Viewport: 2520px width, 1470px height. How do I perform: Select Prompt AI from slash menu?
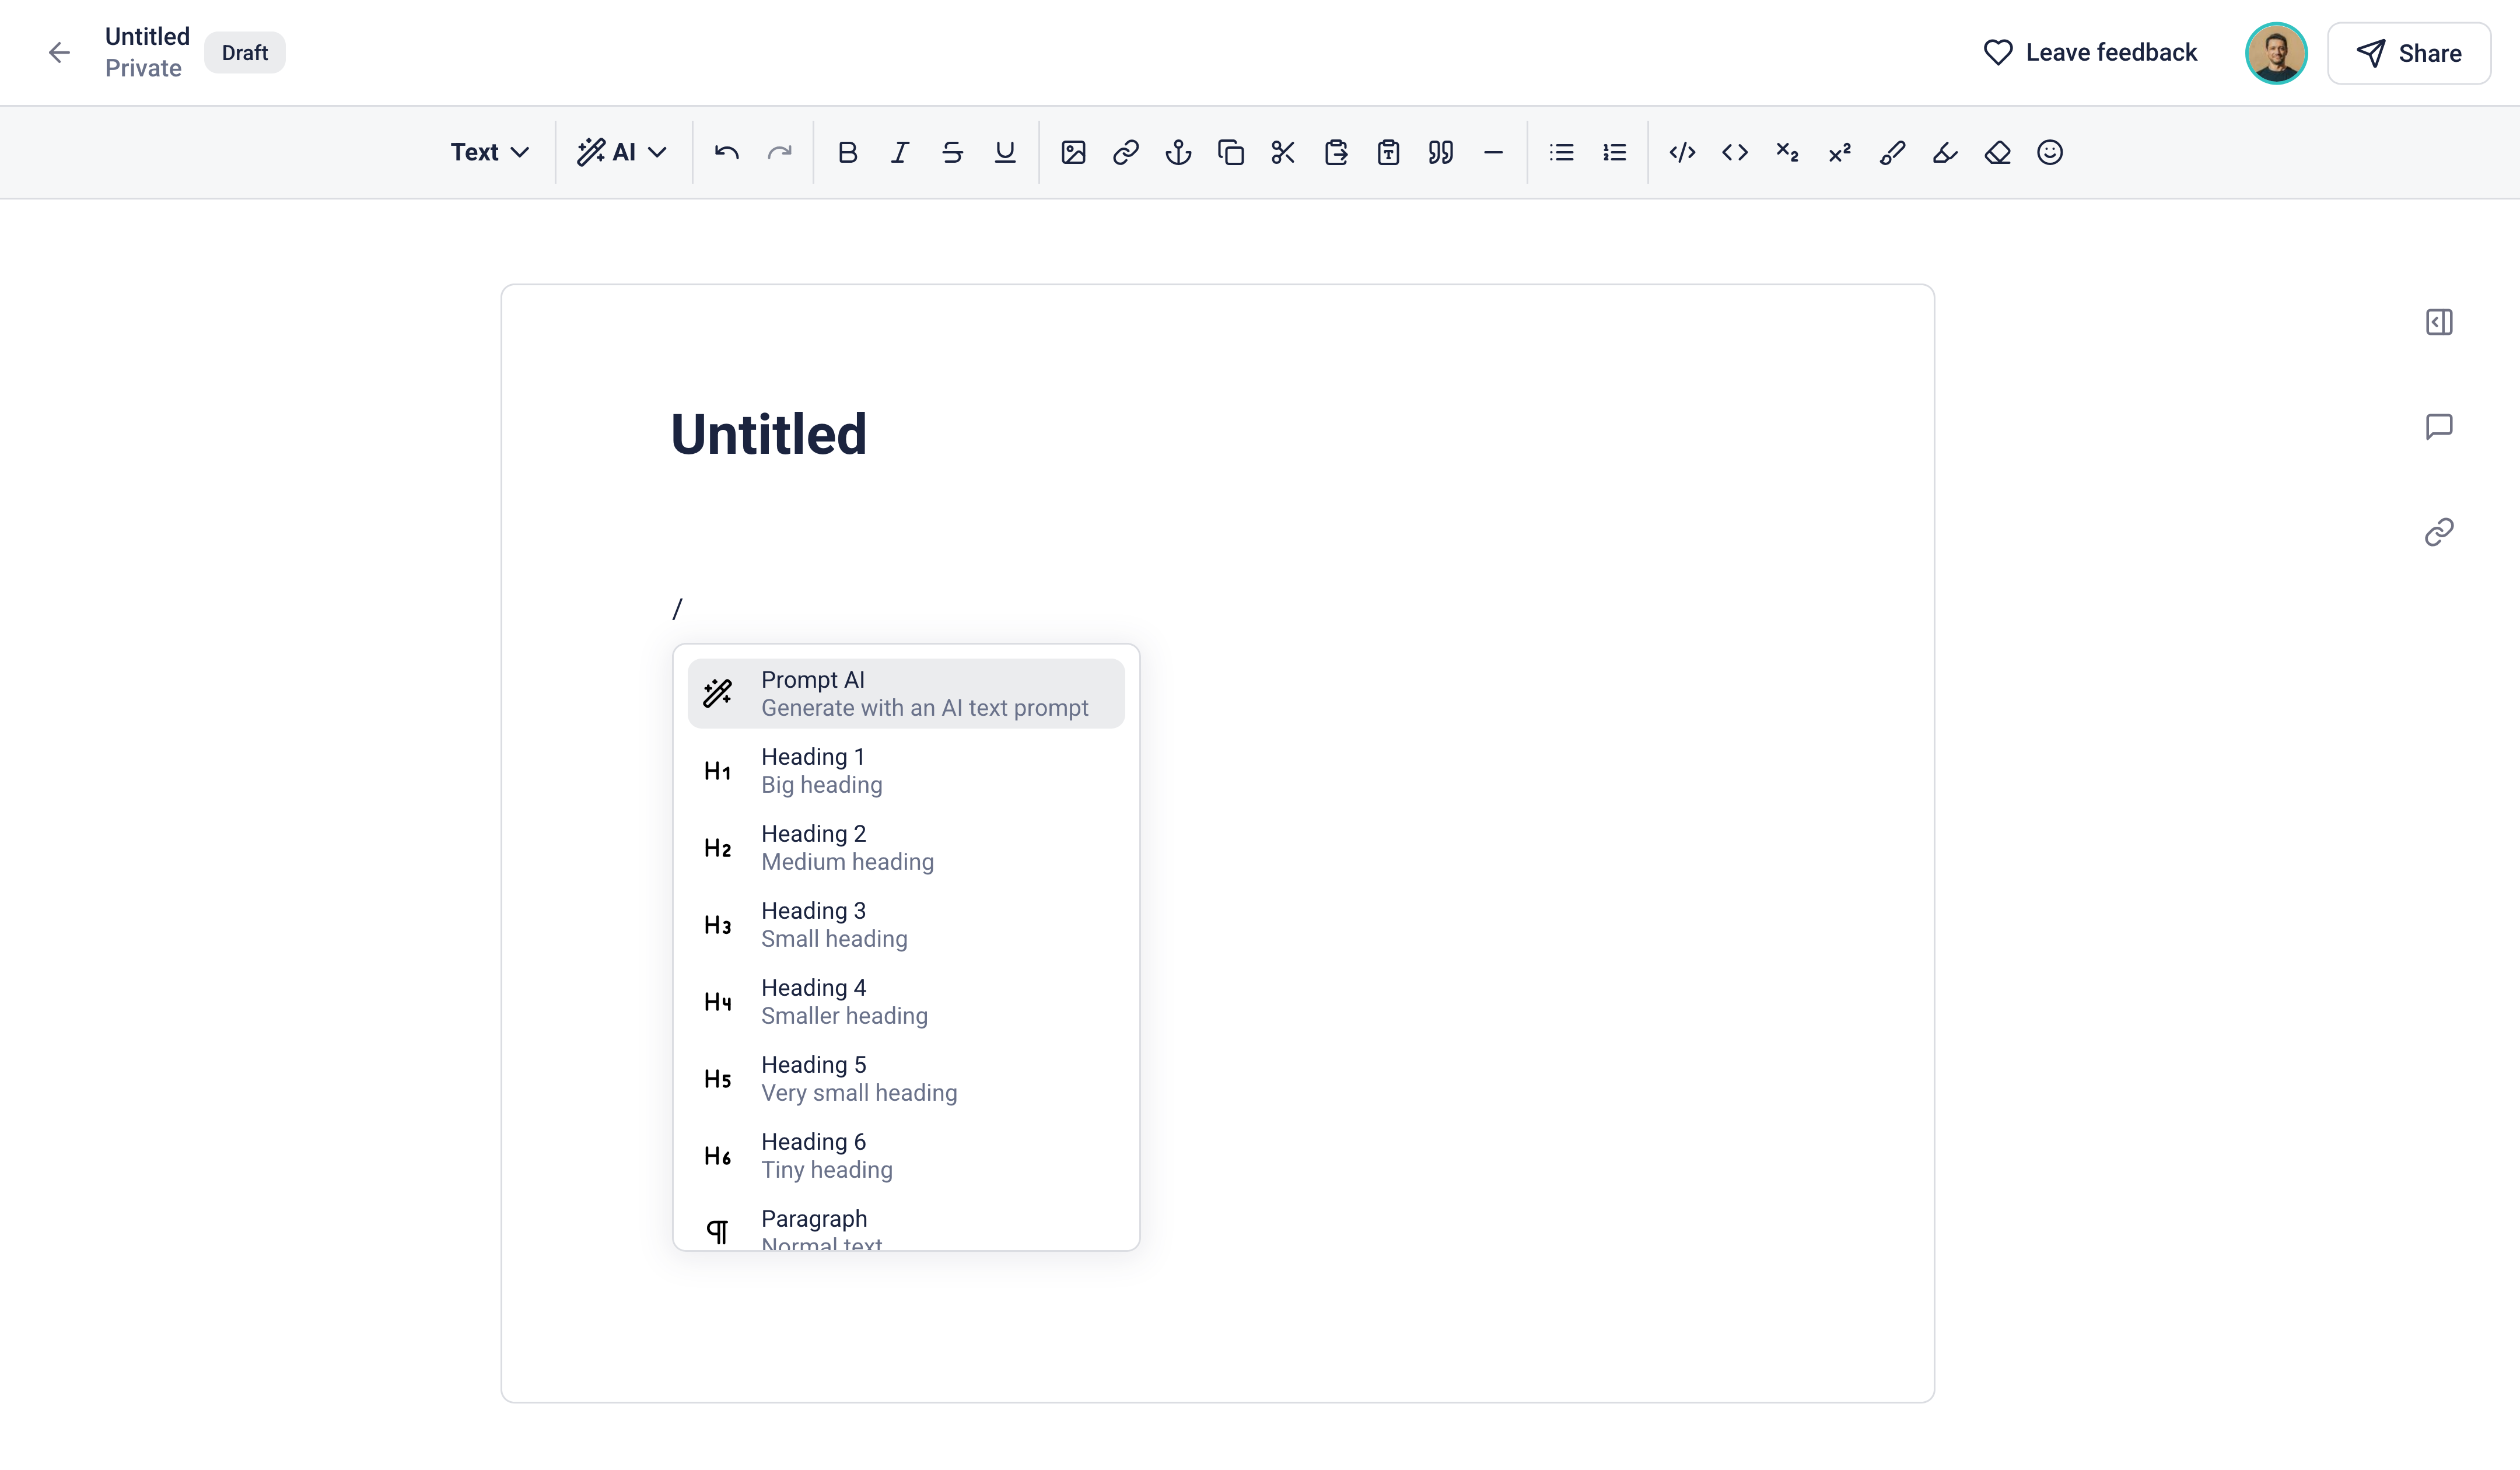tap(905, 693)
